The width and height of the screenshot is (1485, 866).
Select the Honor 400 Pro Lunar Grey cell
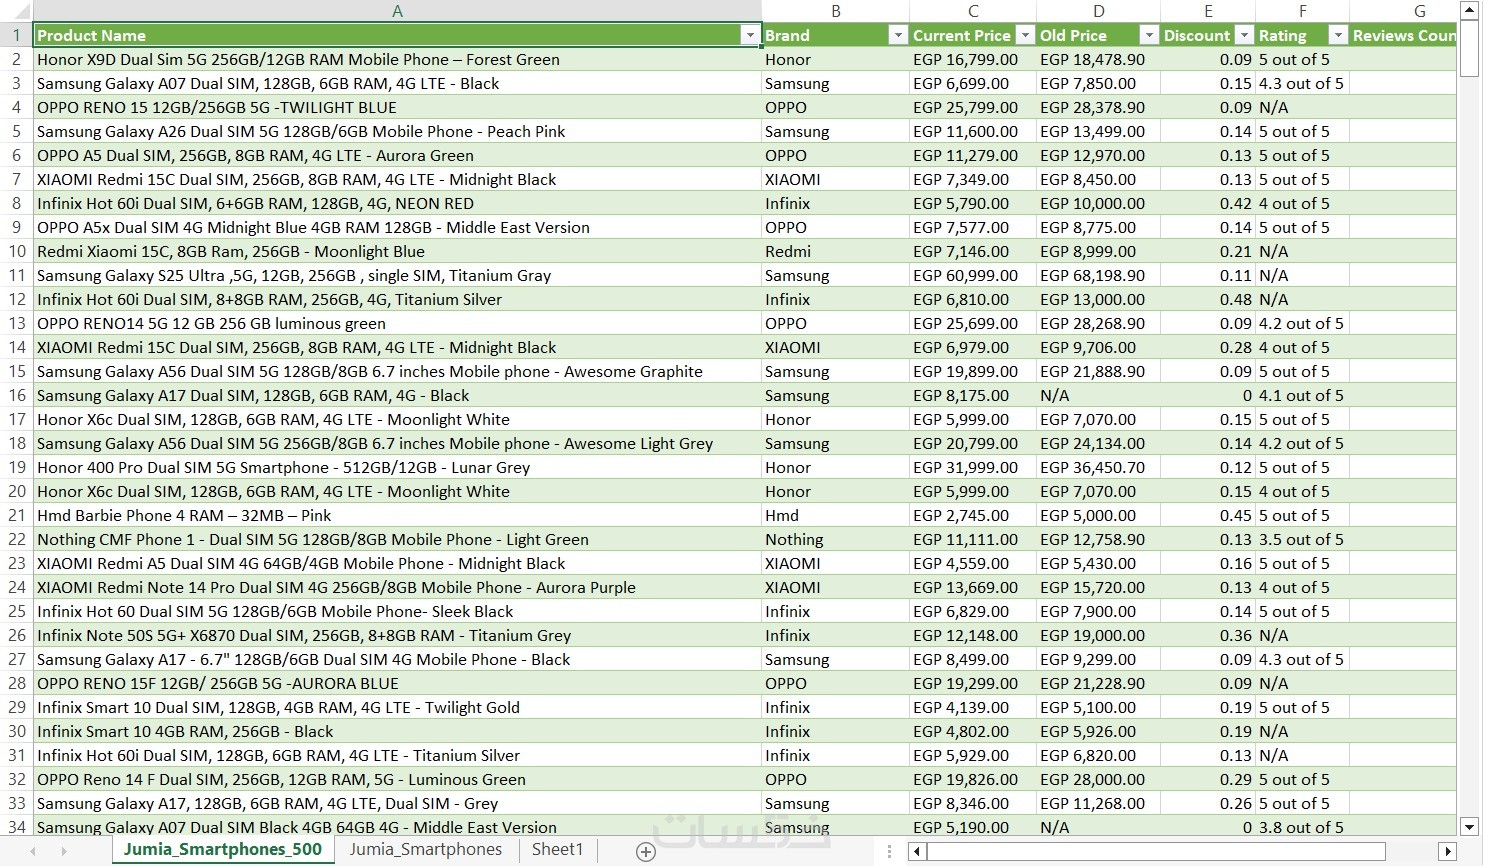coord(397,467)
